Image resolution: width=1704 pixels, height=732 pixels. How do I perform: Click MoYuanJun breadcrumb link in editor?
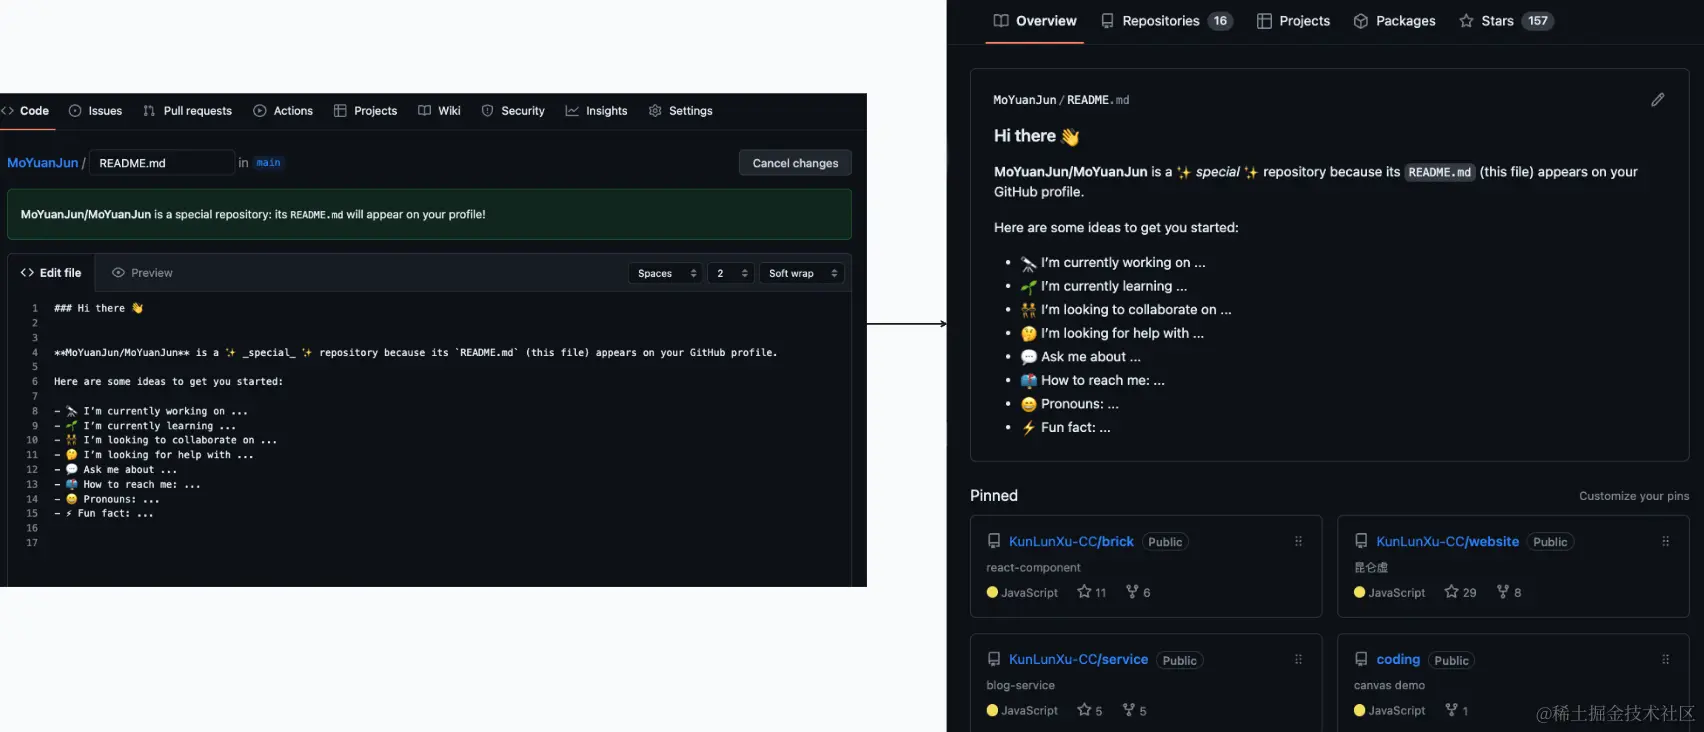point(42,163)
